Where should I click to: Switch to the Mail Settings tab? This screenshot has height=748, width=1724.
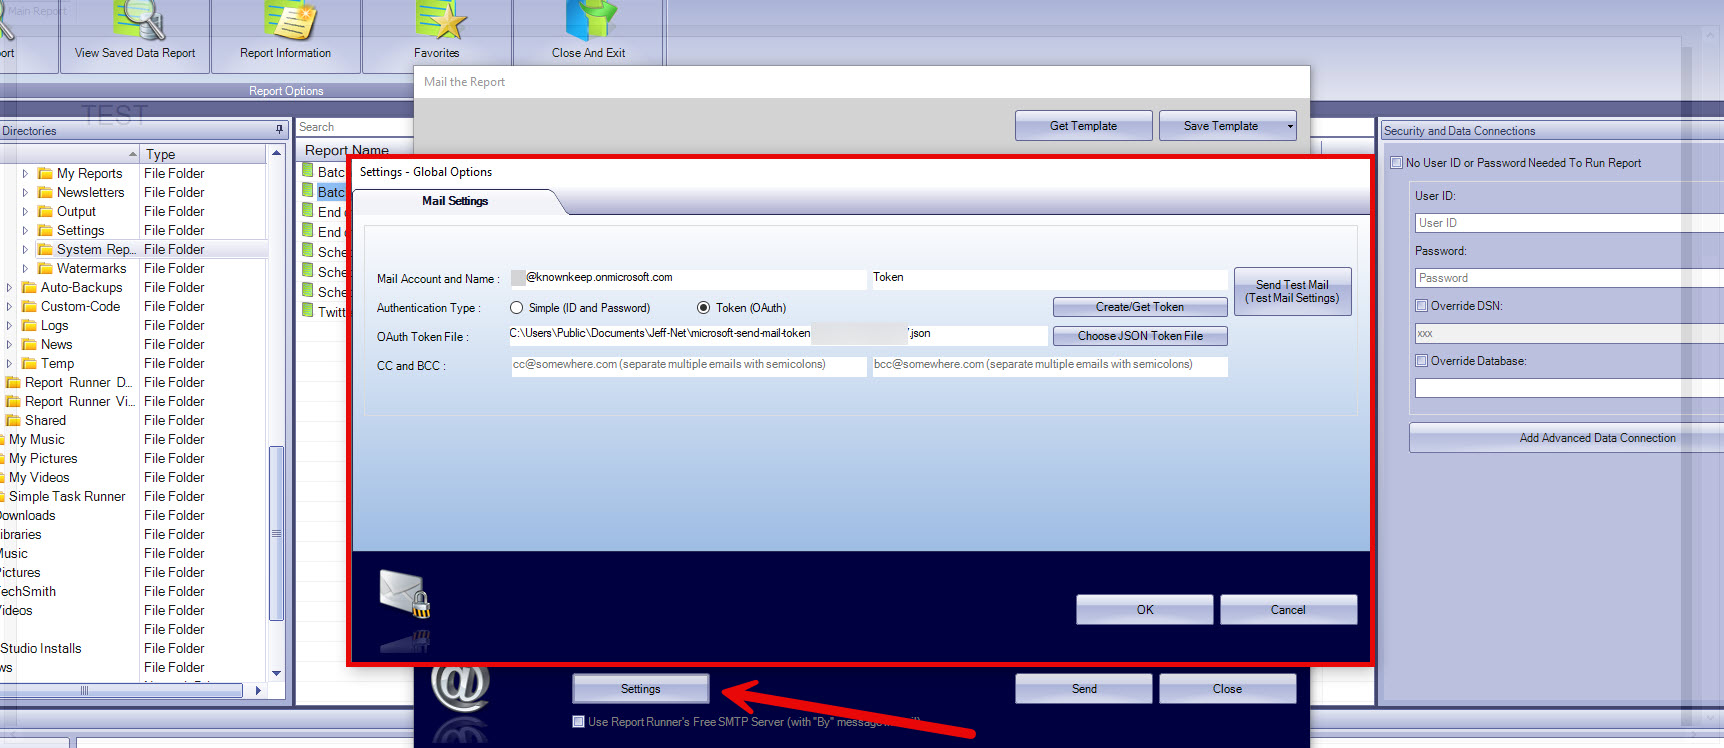pos(455,201)
